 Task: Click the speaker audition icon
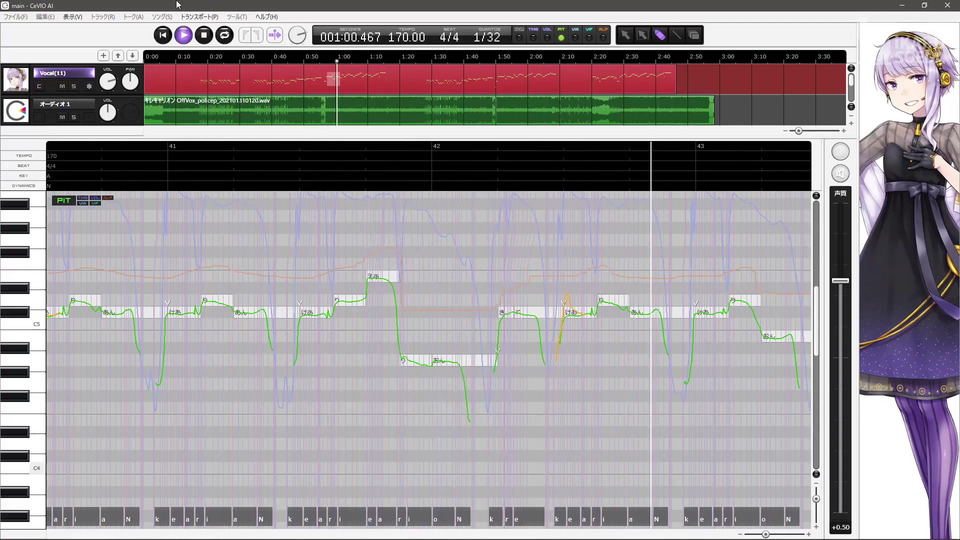tap(840, 173)
